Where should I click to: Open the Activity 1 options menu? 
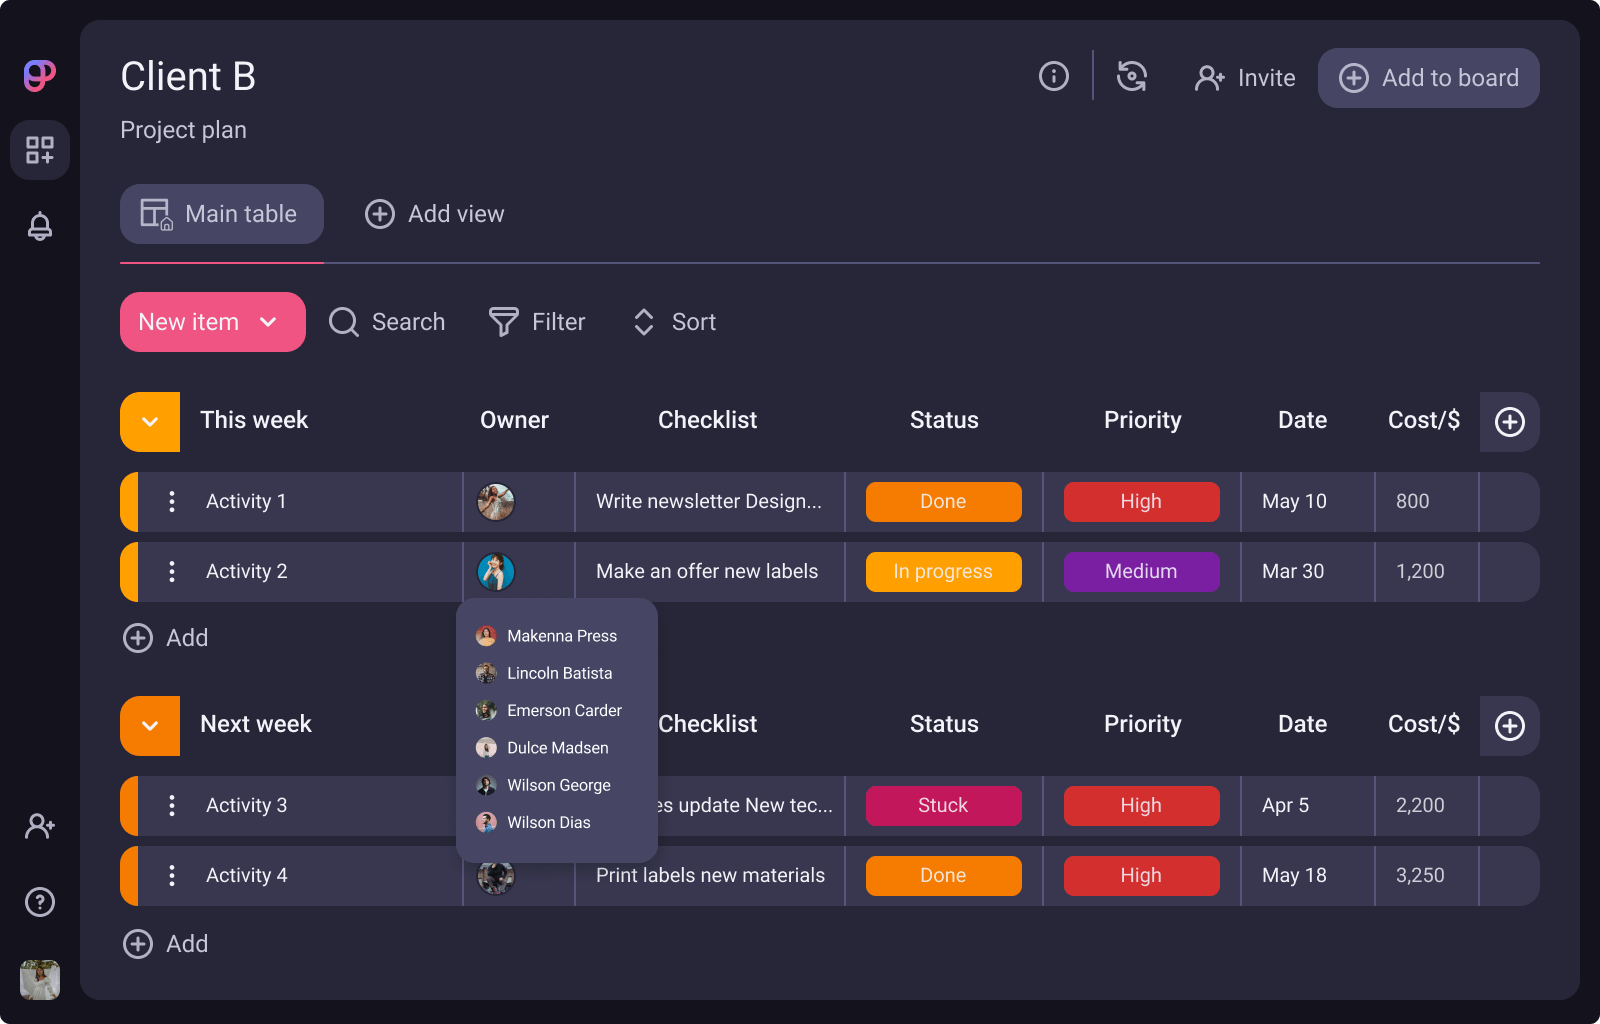[x=172, y=502]
